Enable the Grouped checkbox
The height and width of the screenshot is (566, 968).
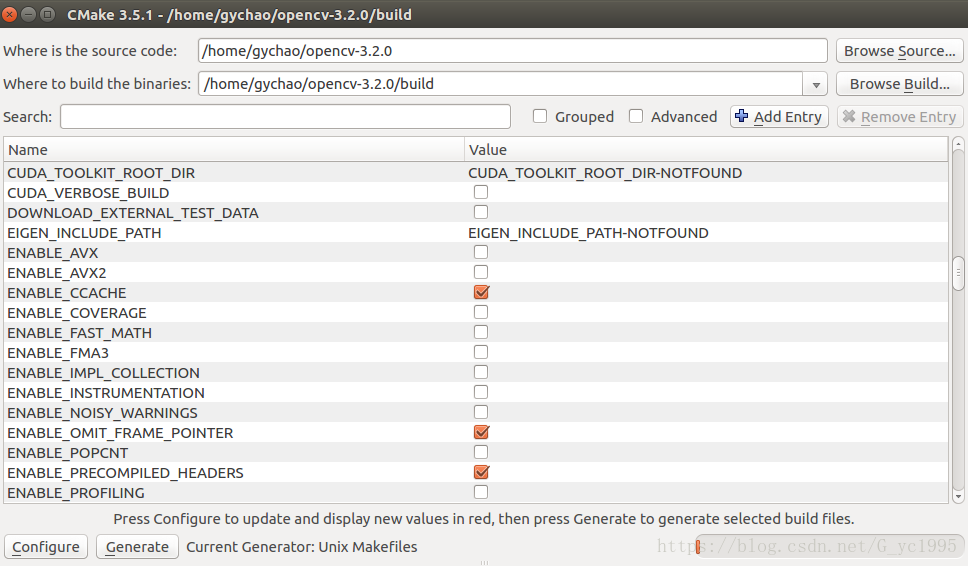[540, 116]
